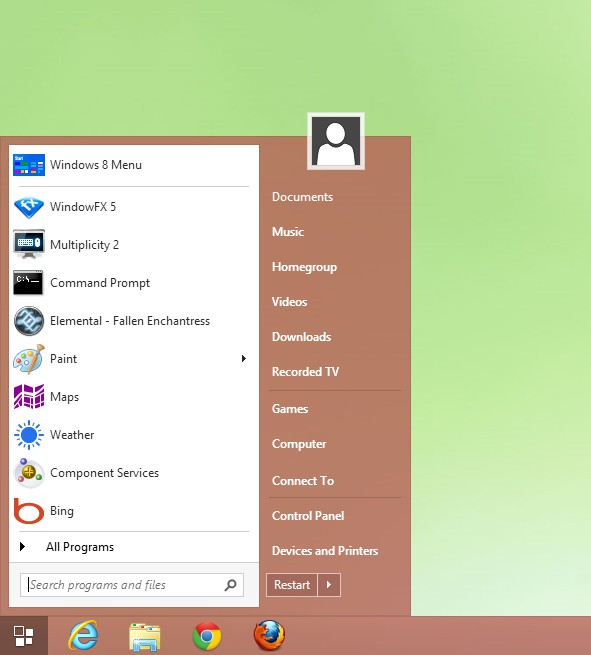The image size is (591, 655).
Task: Expand the All Programs arrow
Action: tap(23, 546)
